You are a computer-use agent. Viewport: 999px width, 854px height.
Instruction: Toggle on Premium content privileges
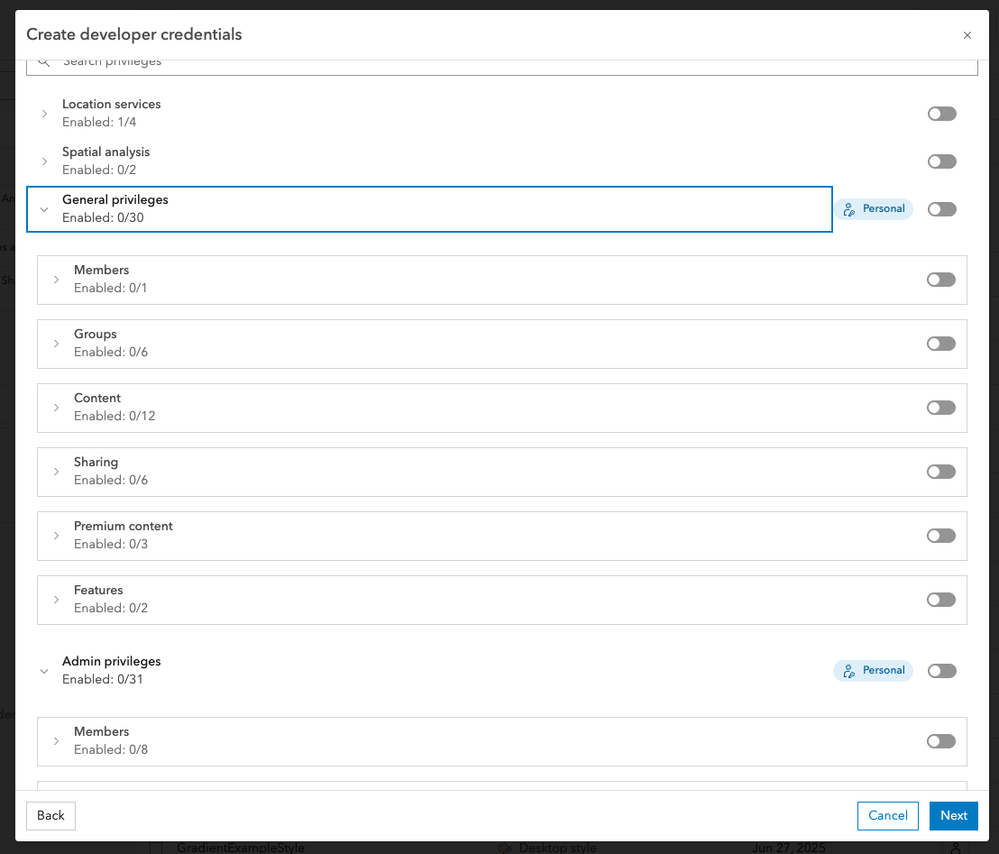tap(941, 536)
